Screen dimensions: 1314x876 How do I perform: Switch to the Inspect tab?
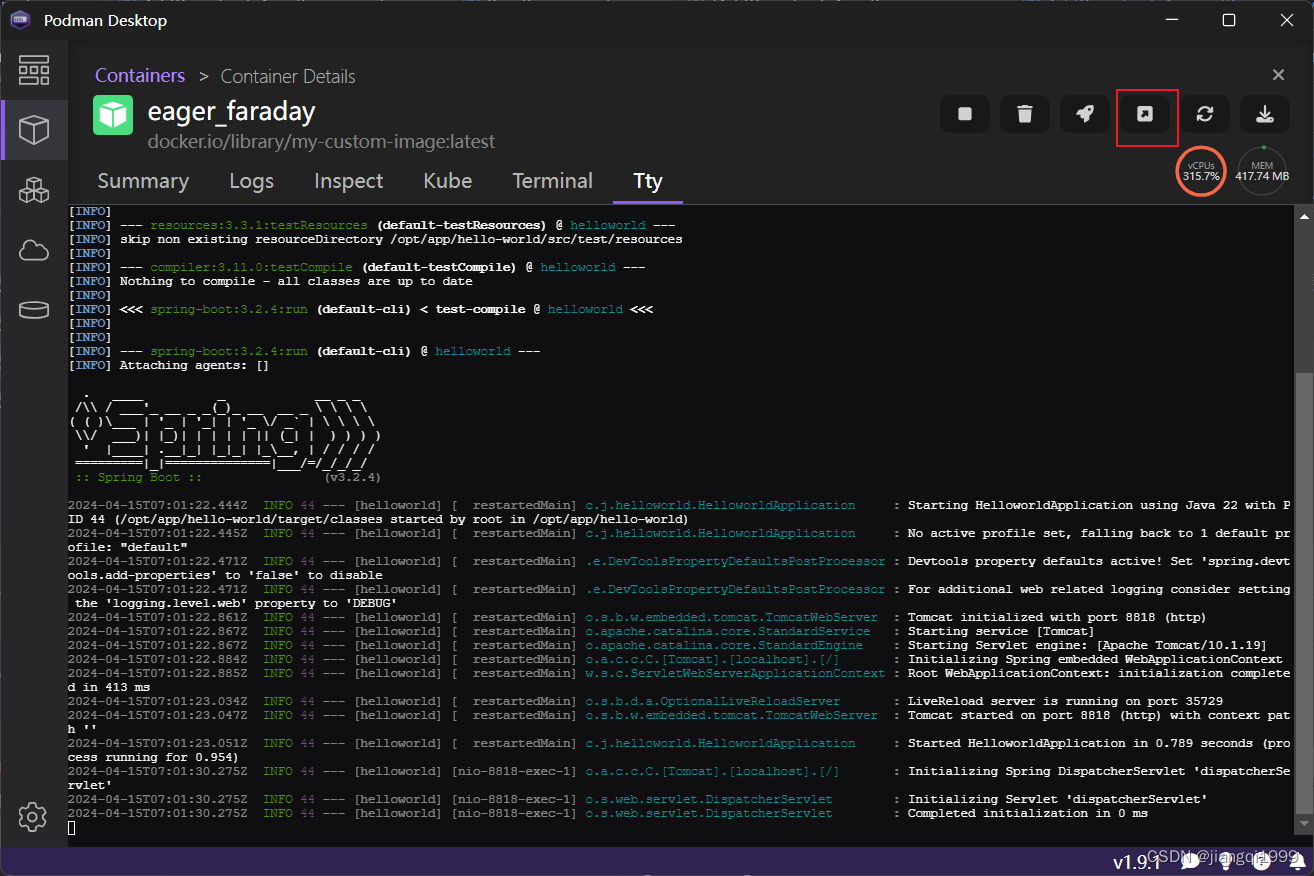click(348, 181)
